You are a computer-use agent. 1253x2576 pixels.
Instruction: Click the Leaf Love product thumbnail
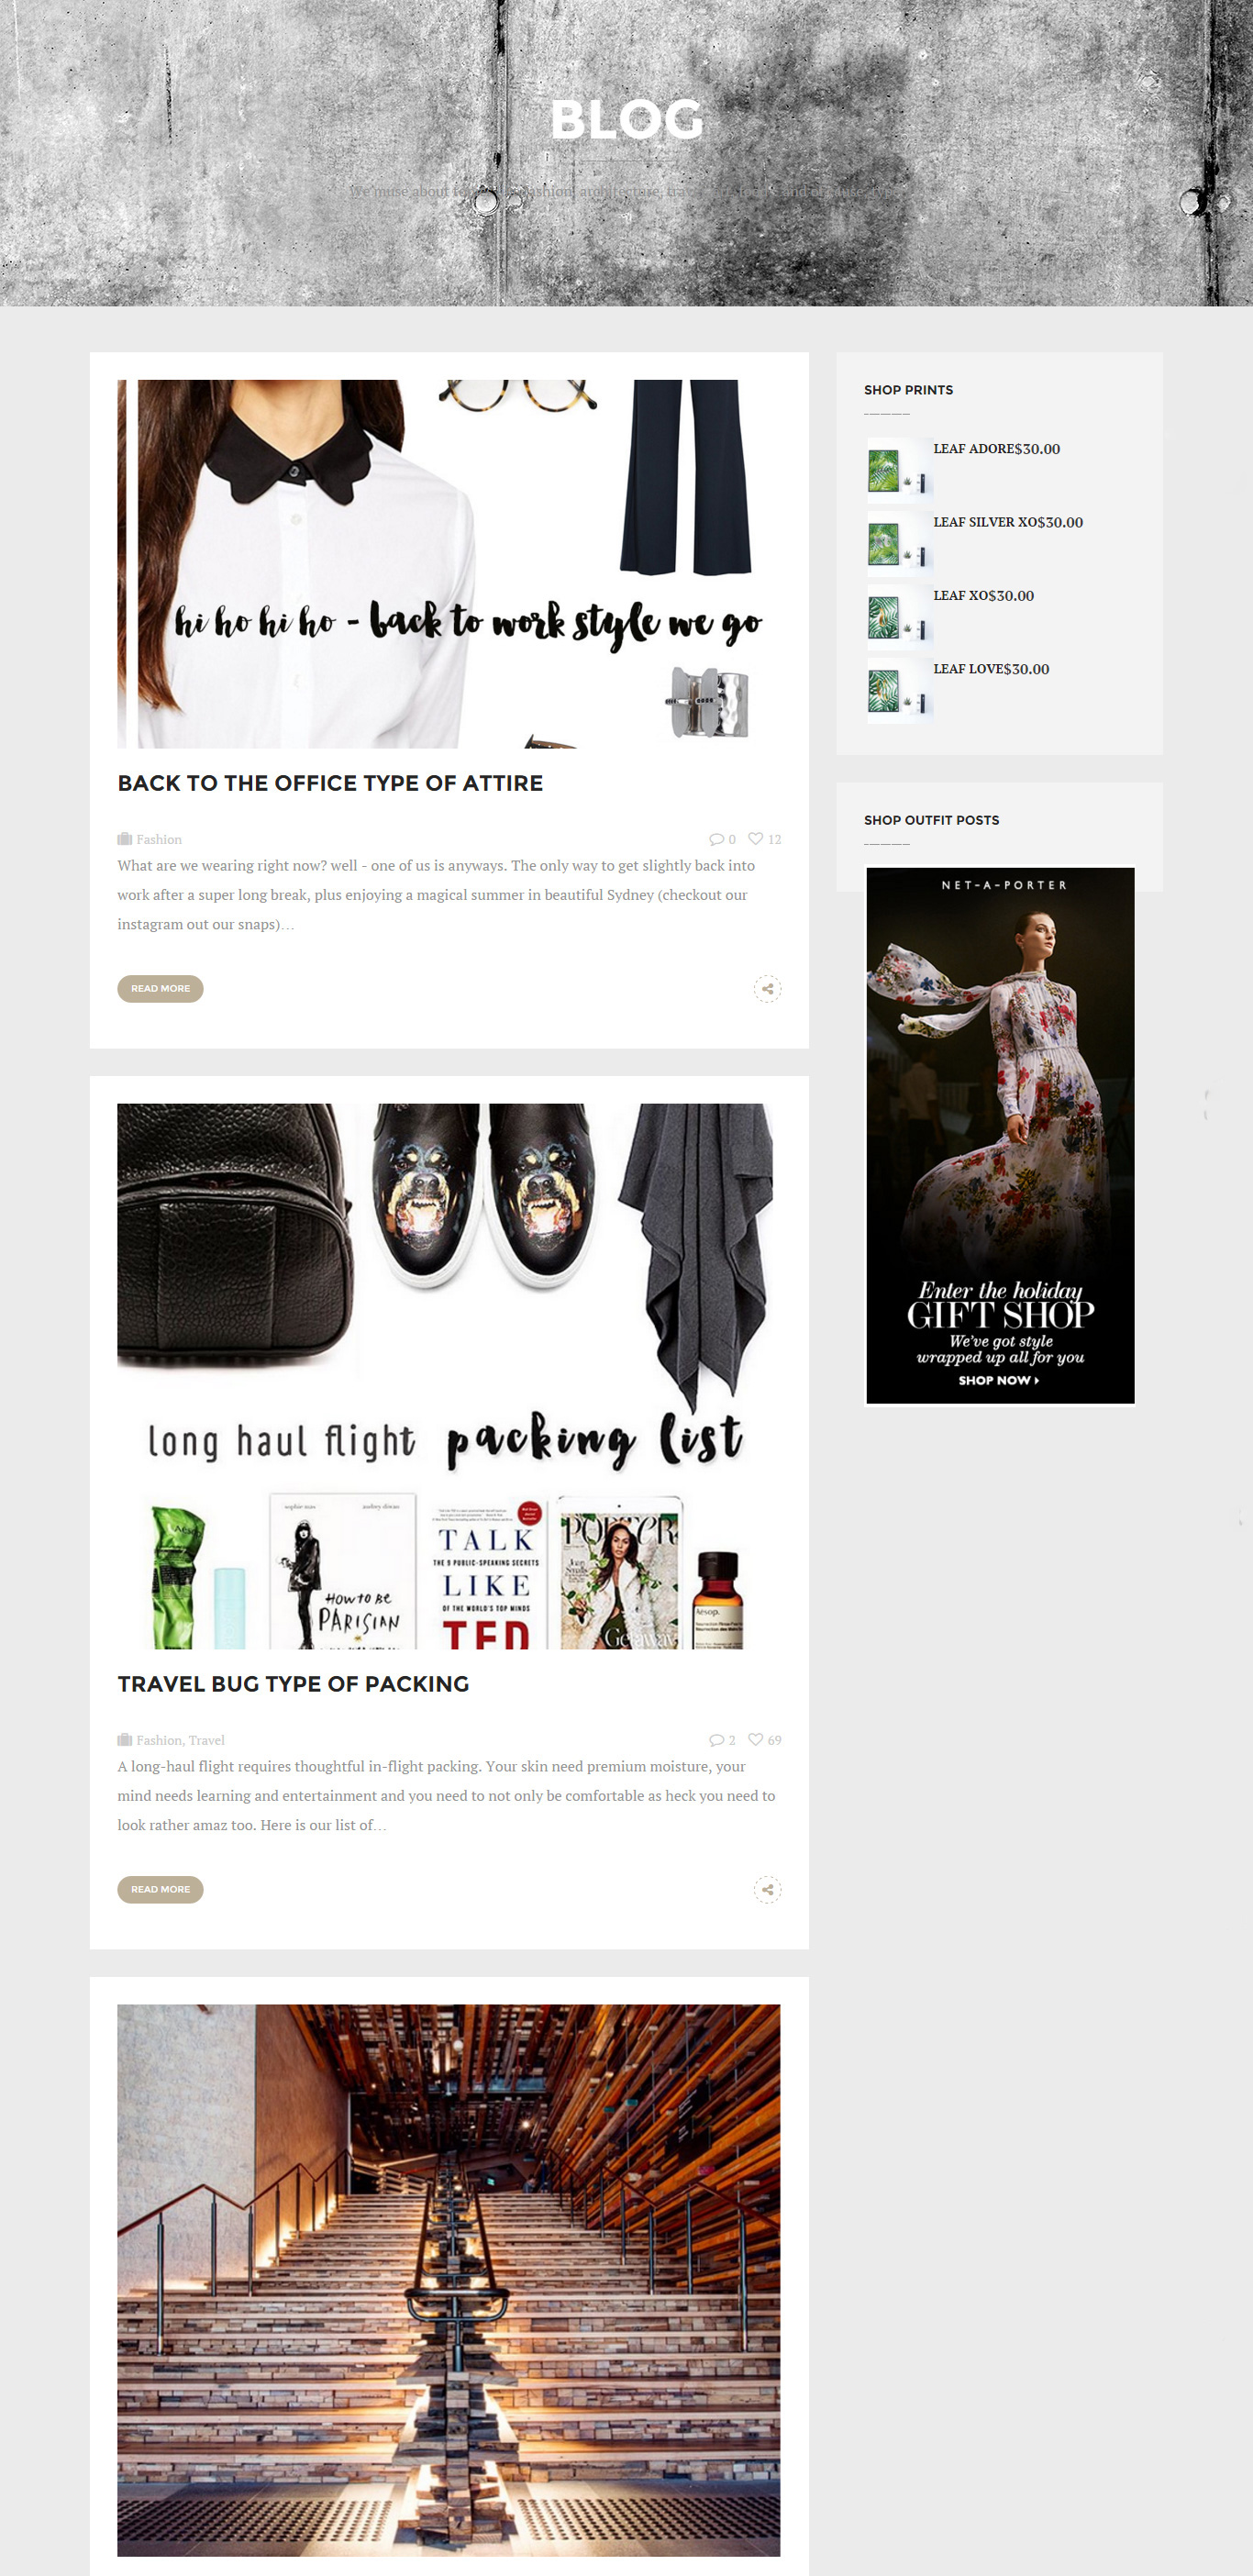coord(899,691)
